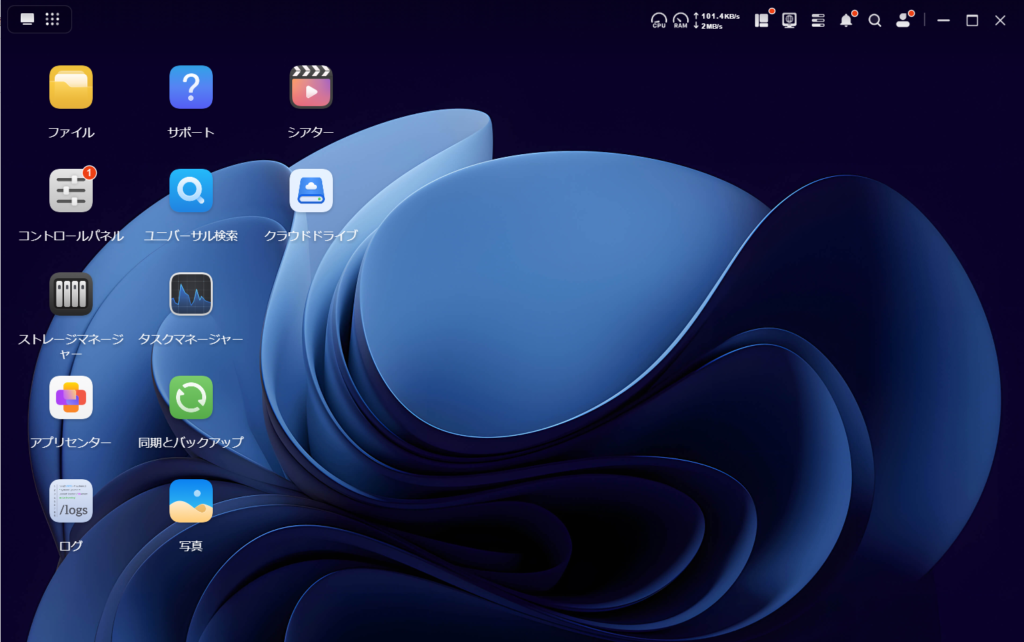Open アプリセンター app store
The height and width of the screenshot is (642, 1024).
click(71, 397)
